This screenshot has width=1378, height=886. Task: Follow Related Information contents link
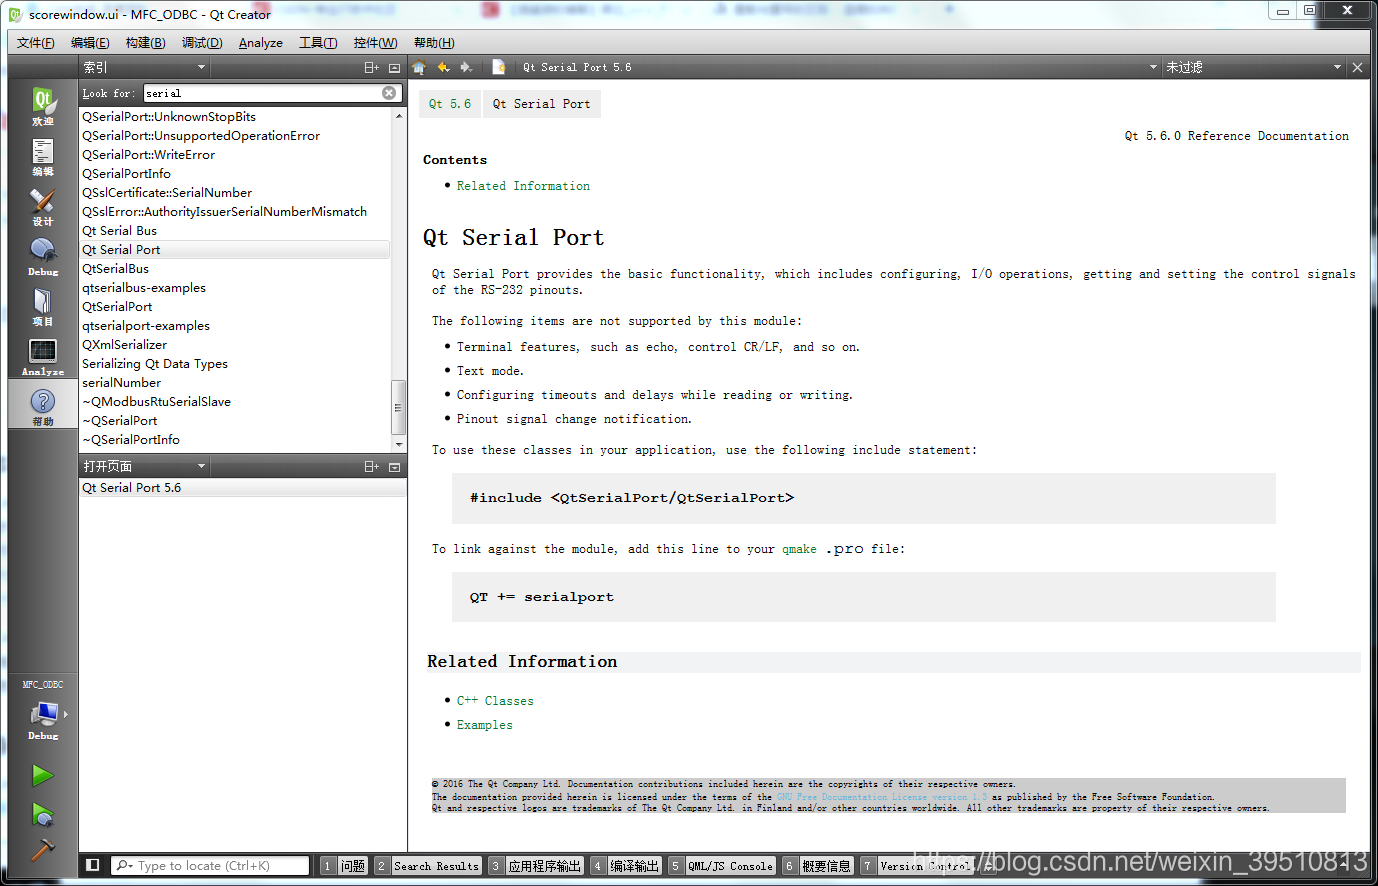[x=523, y=186]
